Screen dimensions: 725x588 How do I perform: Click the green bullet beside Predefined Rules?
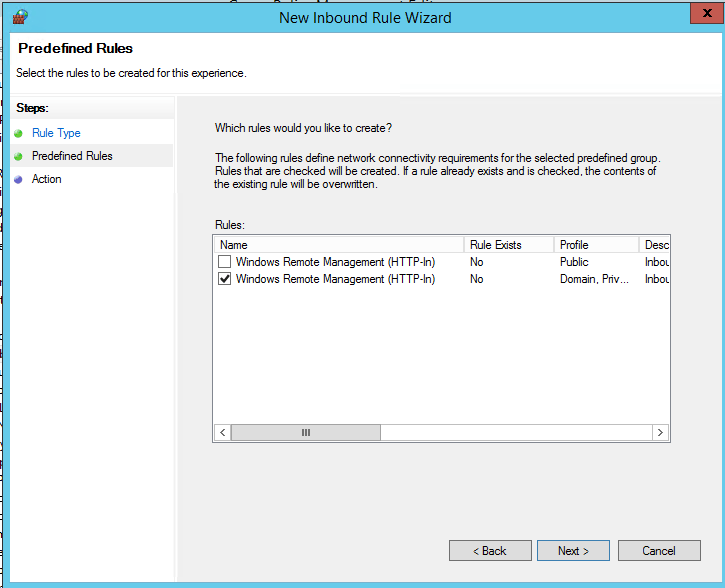click(x=18, y=156)
